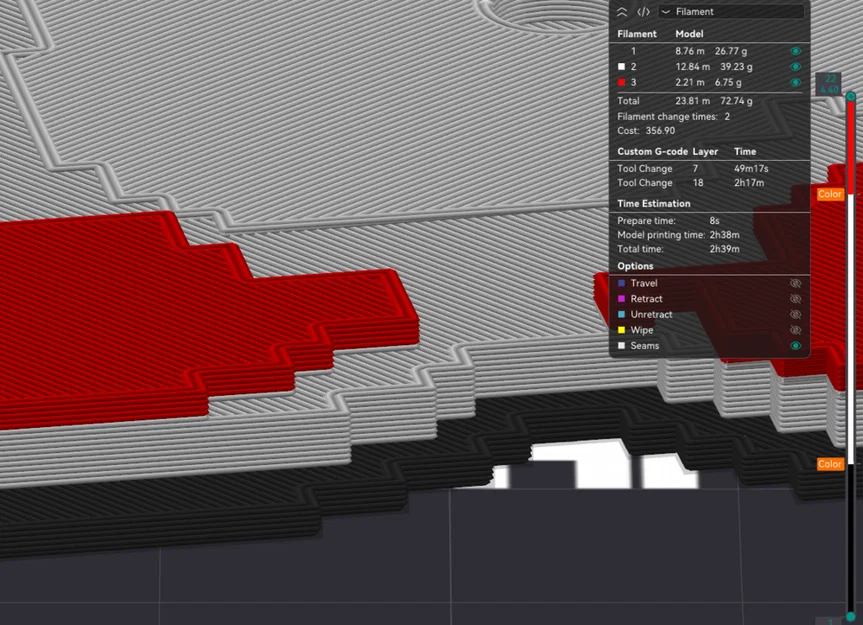This screenshot has width=863, height=625.
Task: Show Travel moves via eye icon
Action: (795, 283)
